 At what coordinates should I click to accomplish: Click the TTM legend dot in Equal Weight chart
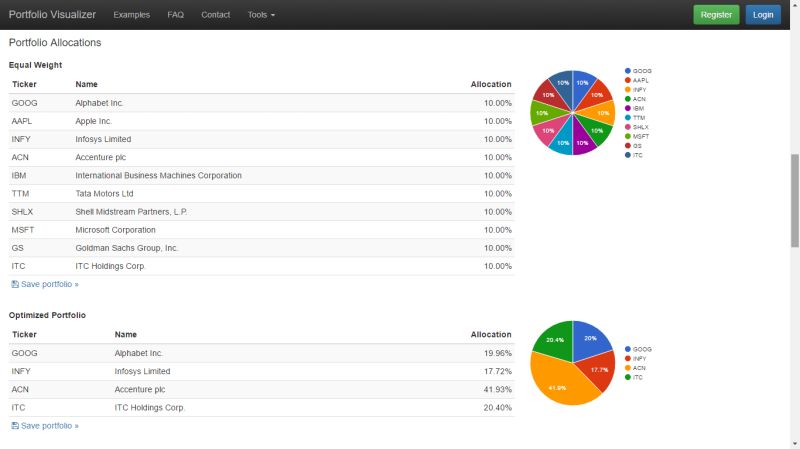click(628, 117)
